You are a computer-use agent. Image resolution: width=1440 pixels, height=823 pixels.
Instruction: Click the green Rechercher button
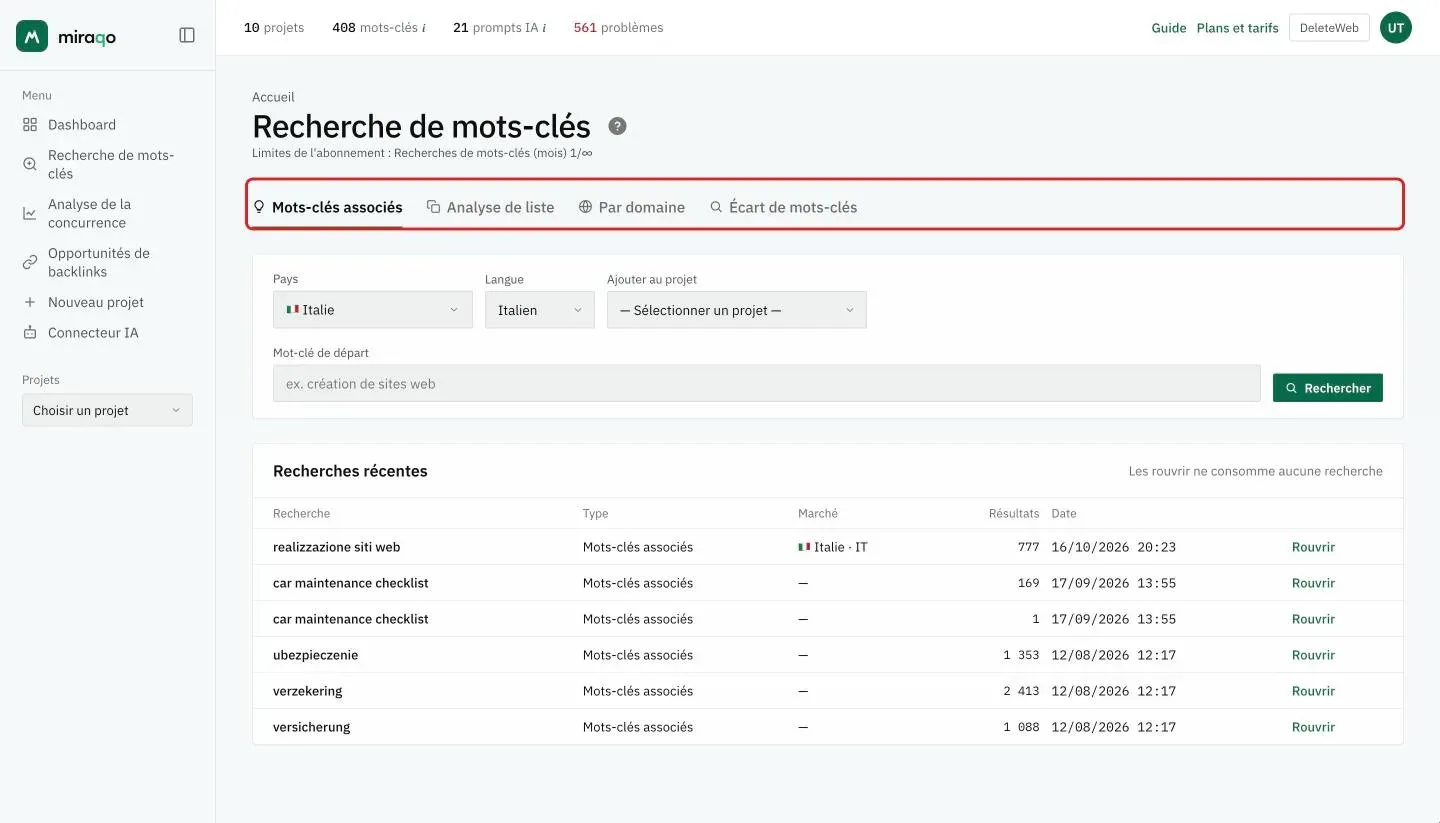pyautogui.click(x=1328, y=388)
